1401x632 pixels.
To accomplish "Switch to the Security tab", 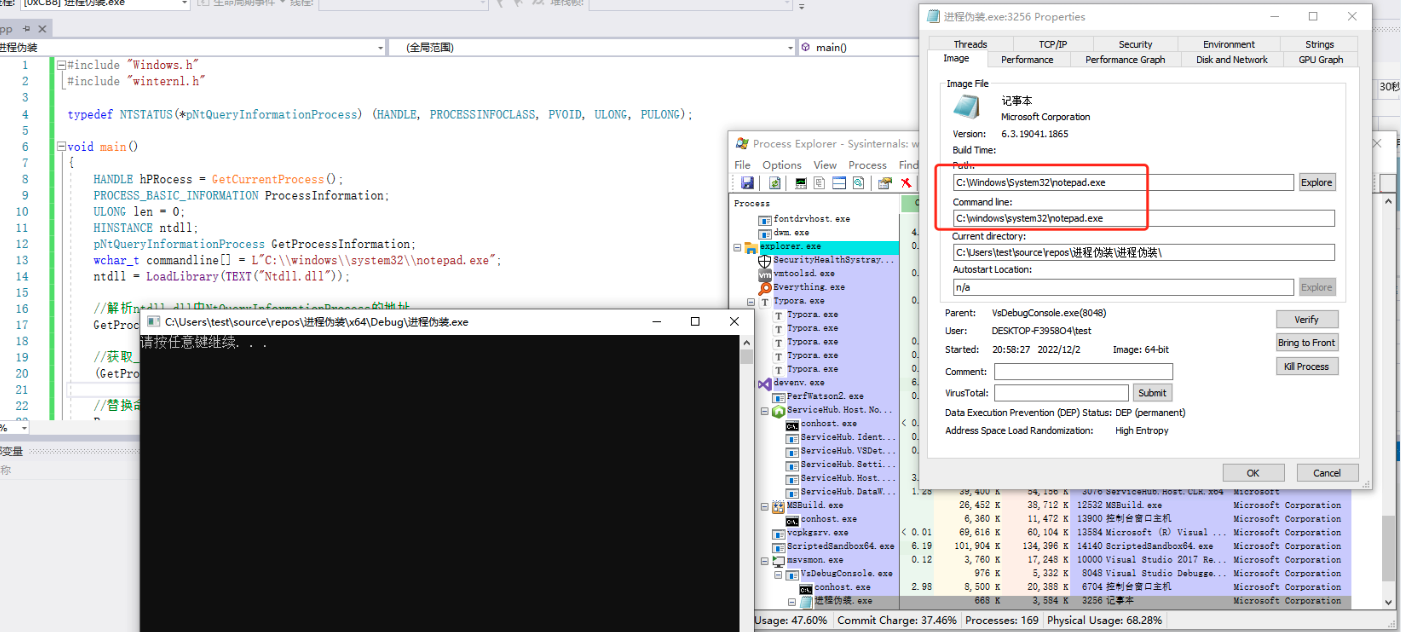I will coord(1135,44).
